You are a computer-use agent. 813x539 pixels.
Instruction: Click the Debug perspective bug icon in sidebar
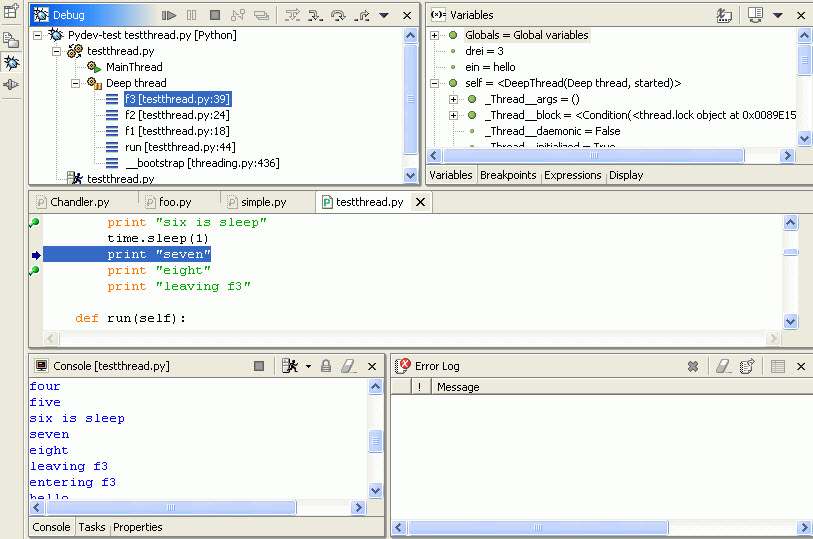tap(11, 62)
